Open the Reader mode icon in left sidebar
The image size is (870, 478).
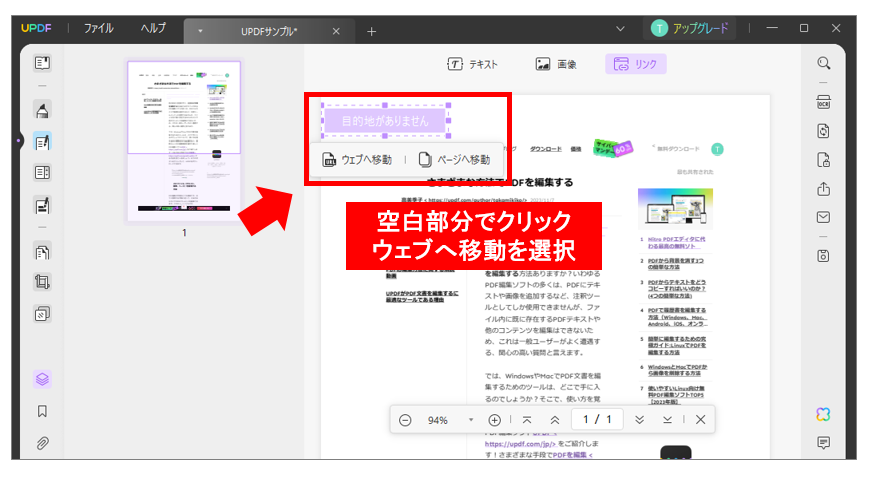42,63
